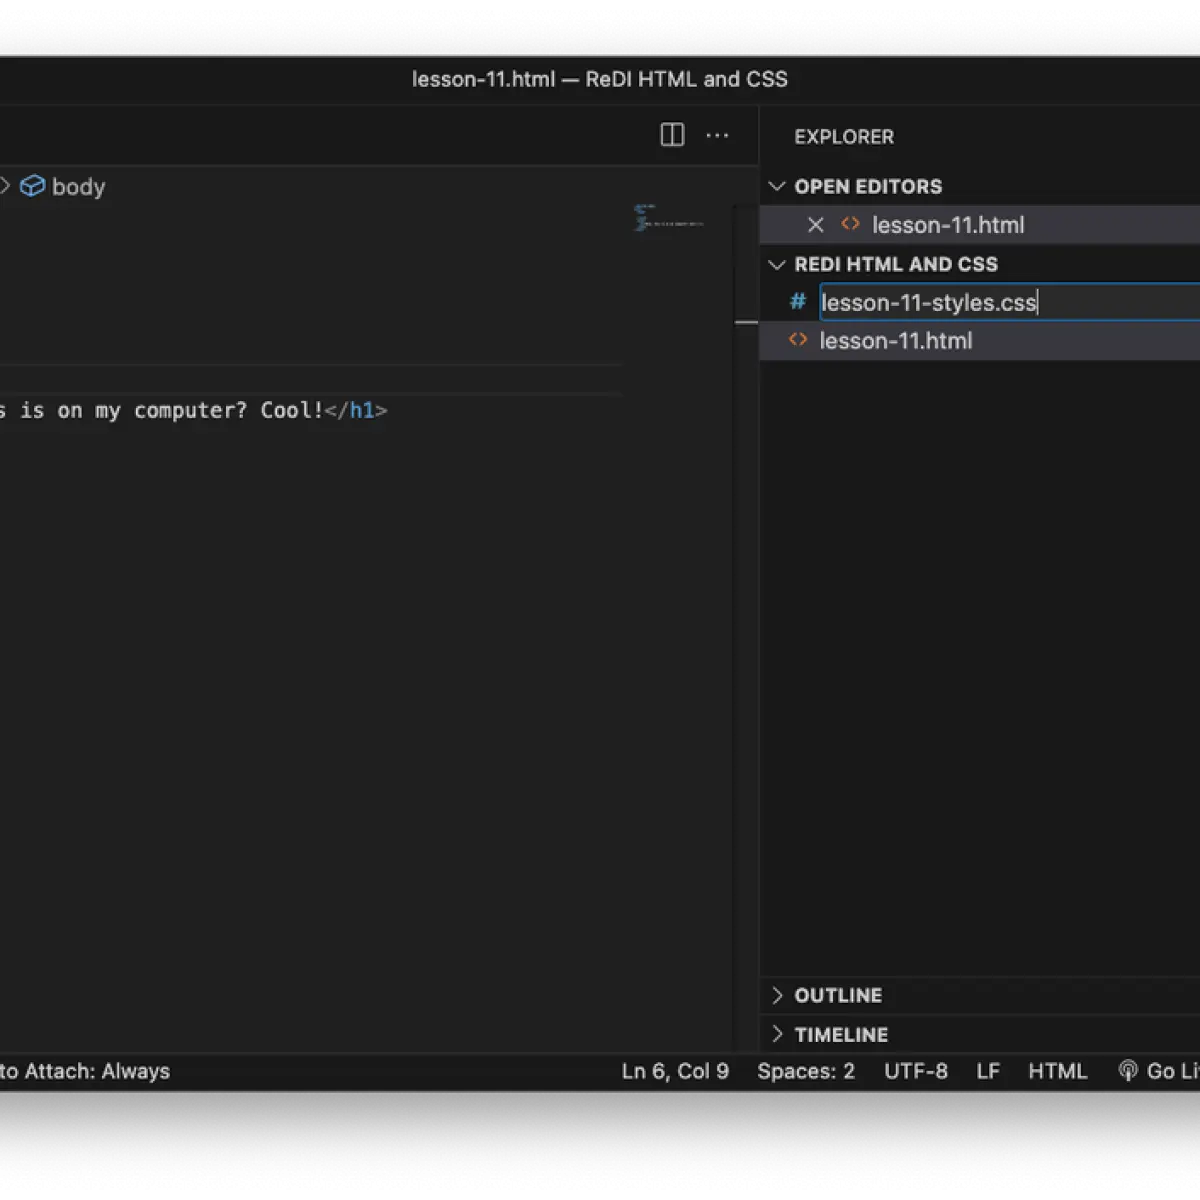The height and width of the screenshot is (1200, 1200).
Task: Click the HTML icon of lesson-11.html in the folder tree
Action: (x=798, y=340)
